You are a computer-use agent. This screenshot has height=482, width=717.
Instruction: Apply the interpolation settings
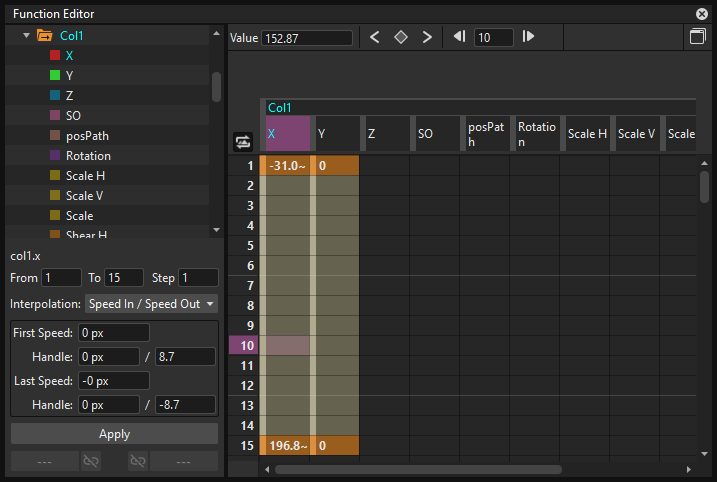click(114, 434)
